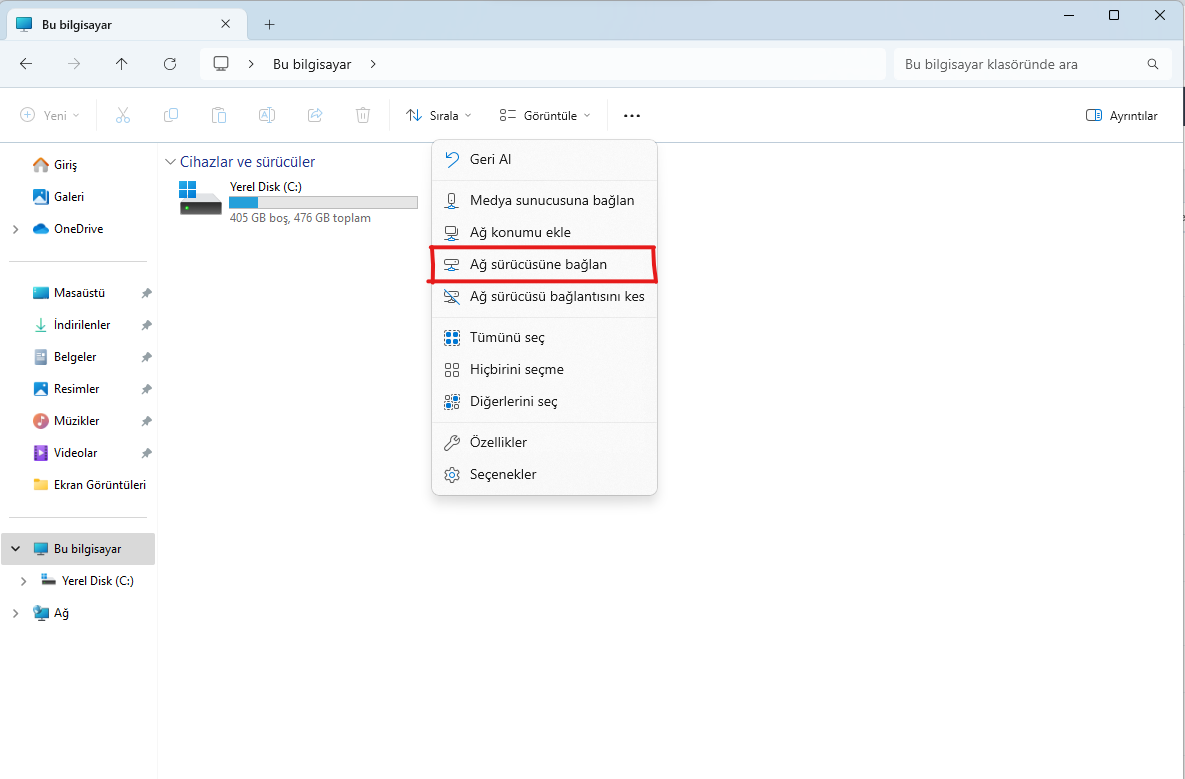Screen dimensions: 1185x779
Task: Collapse the Cihazlar ve sürücüler group
Action: tap(170, 162)
